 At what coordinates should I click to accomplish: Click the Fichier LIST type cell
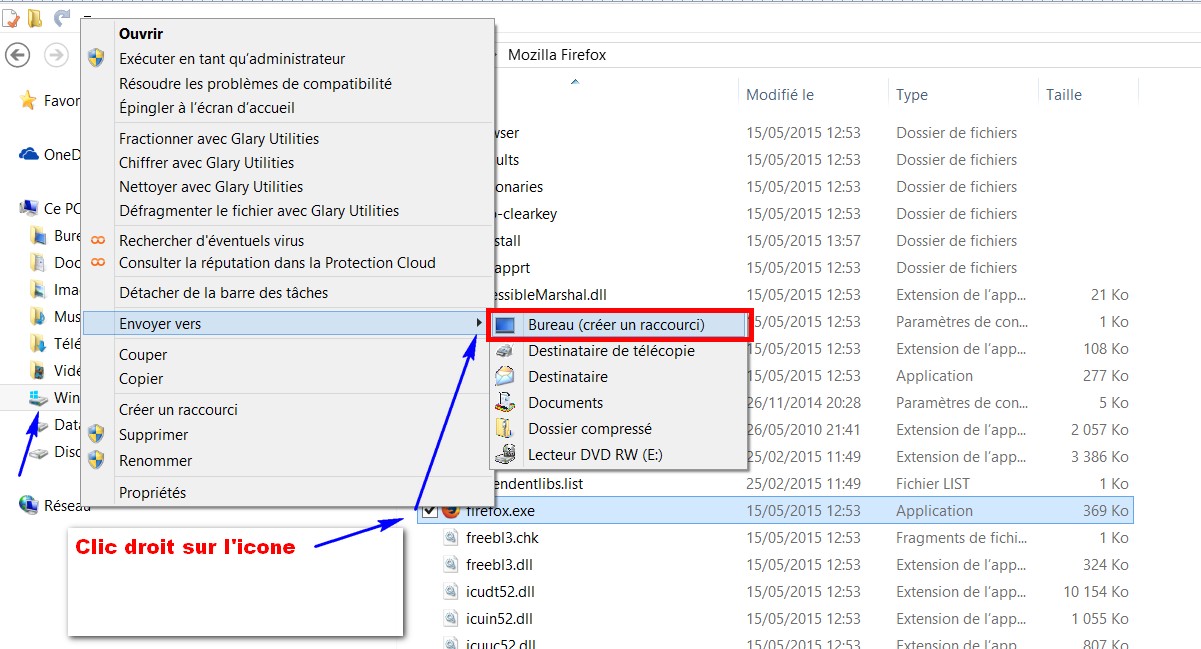[x=934, y=484]
